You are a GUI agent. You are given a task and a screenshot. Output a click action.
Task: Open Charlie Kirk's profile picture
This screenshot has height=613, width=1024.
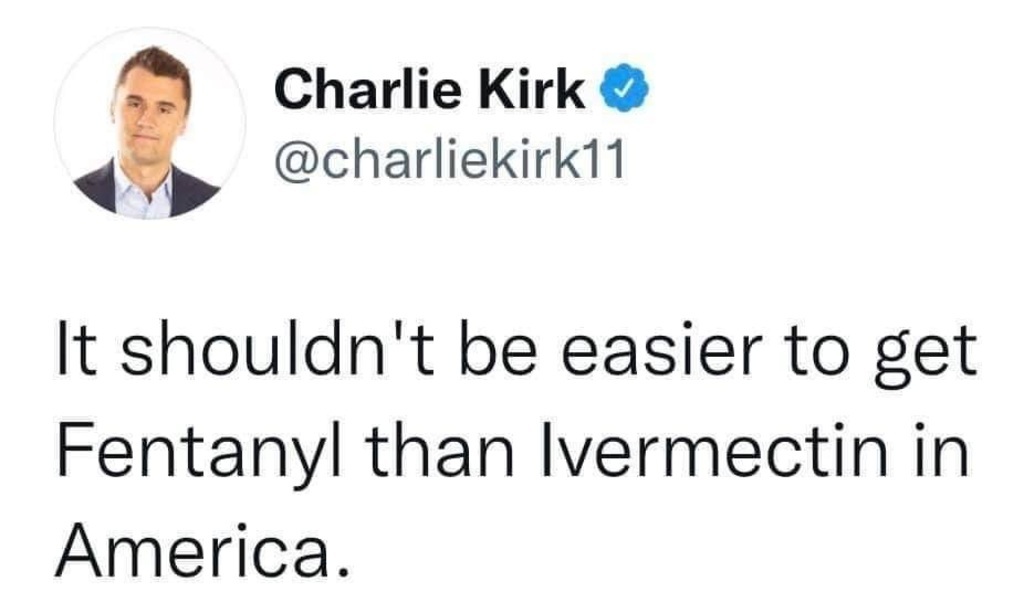click(150, 124)
